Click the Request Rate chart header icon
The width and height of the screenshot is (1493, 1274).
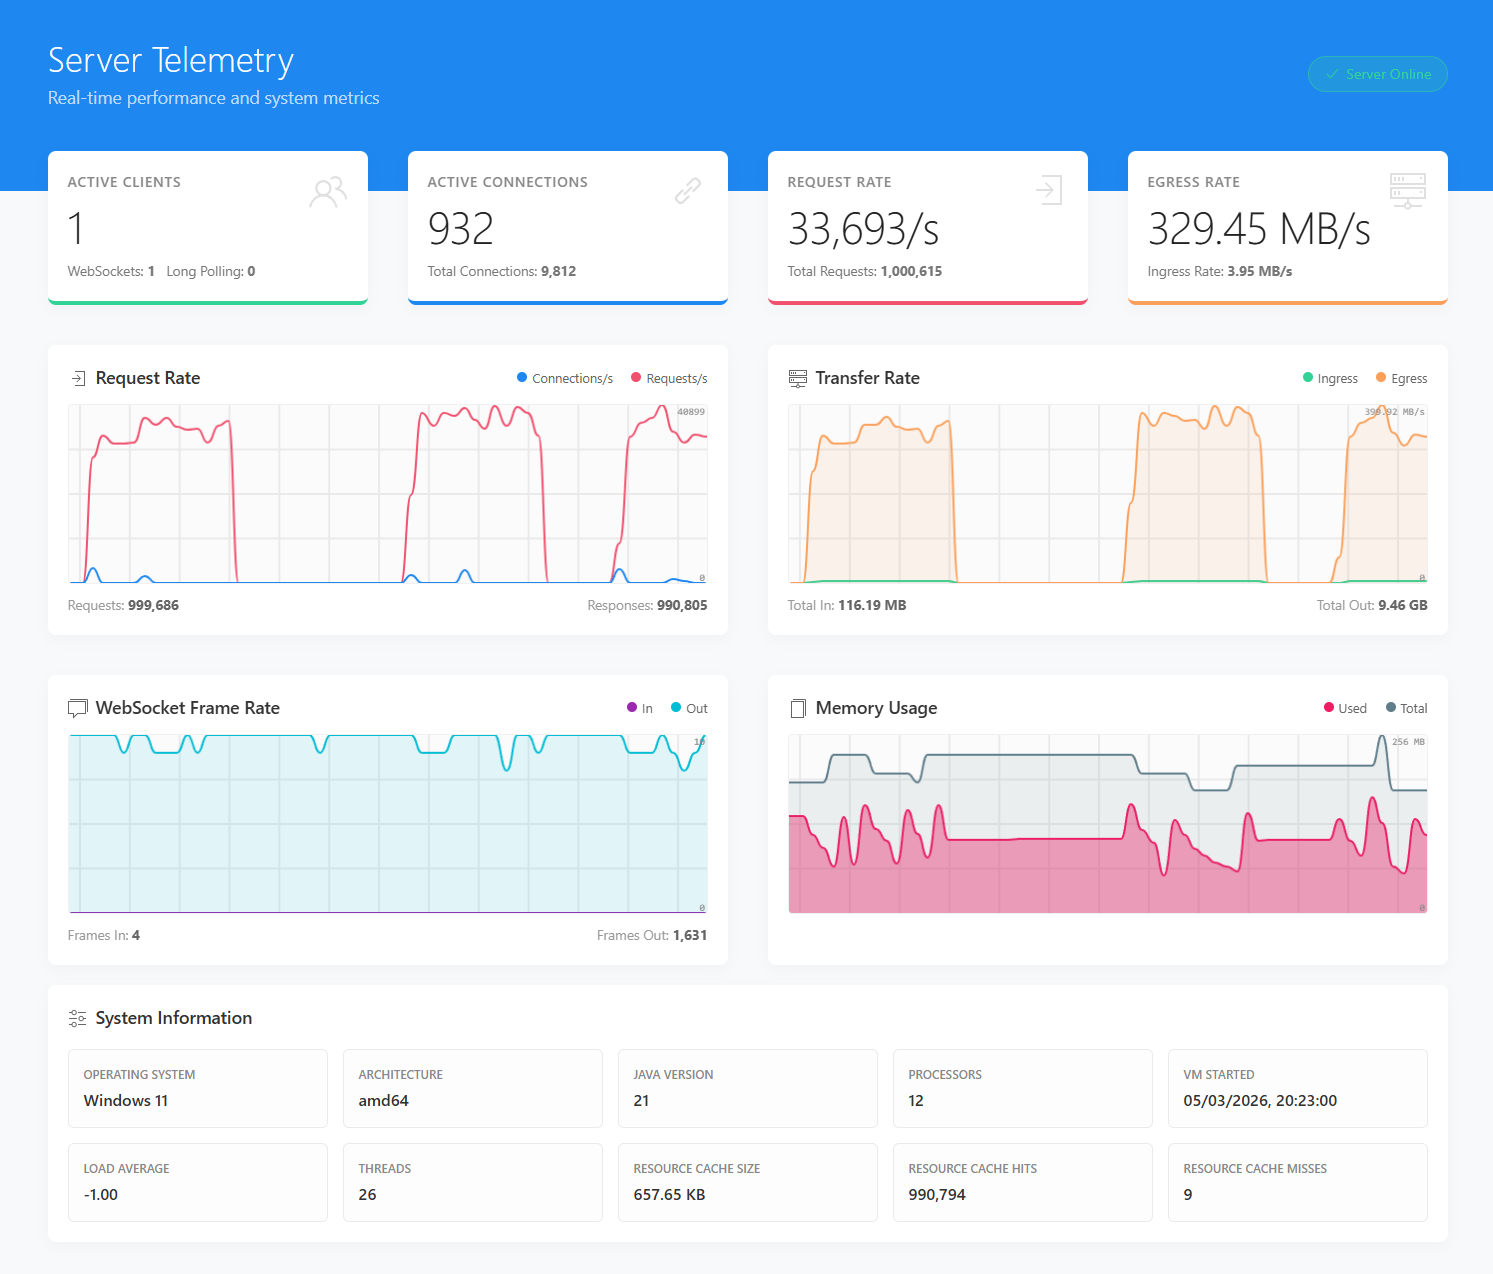pos(78,378)
